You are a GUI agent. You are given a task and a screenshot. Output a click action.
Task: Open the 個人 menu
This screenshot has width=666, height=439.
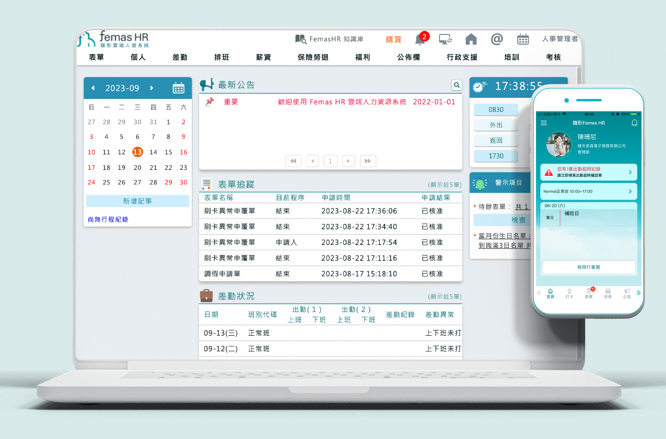tap(138, 57)
